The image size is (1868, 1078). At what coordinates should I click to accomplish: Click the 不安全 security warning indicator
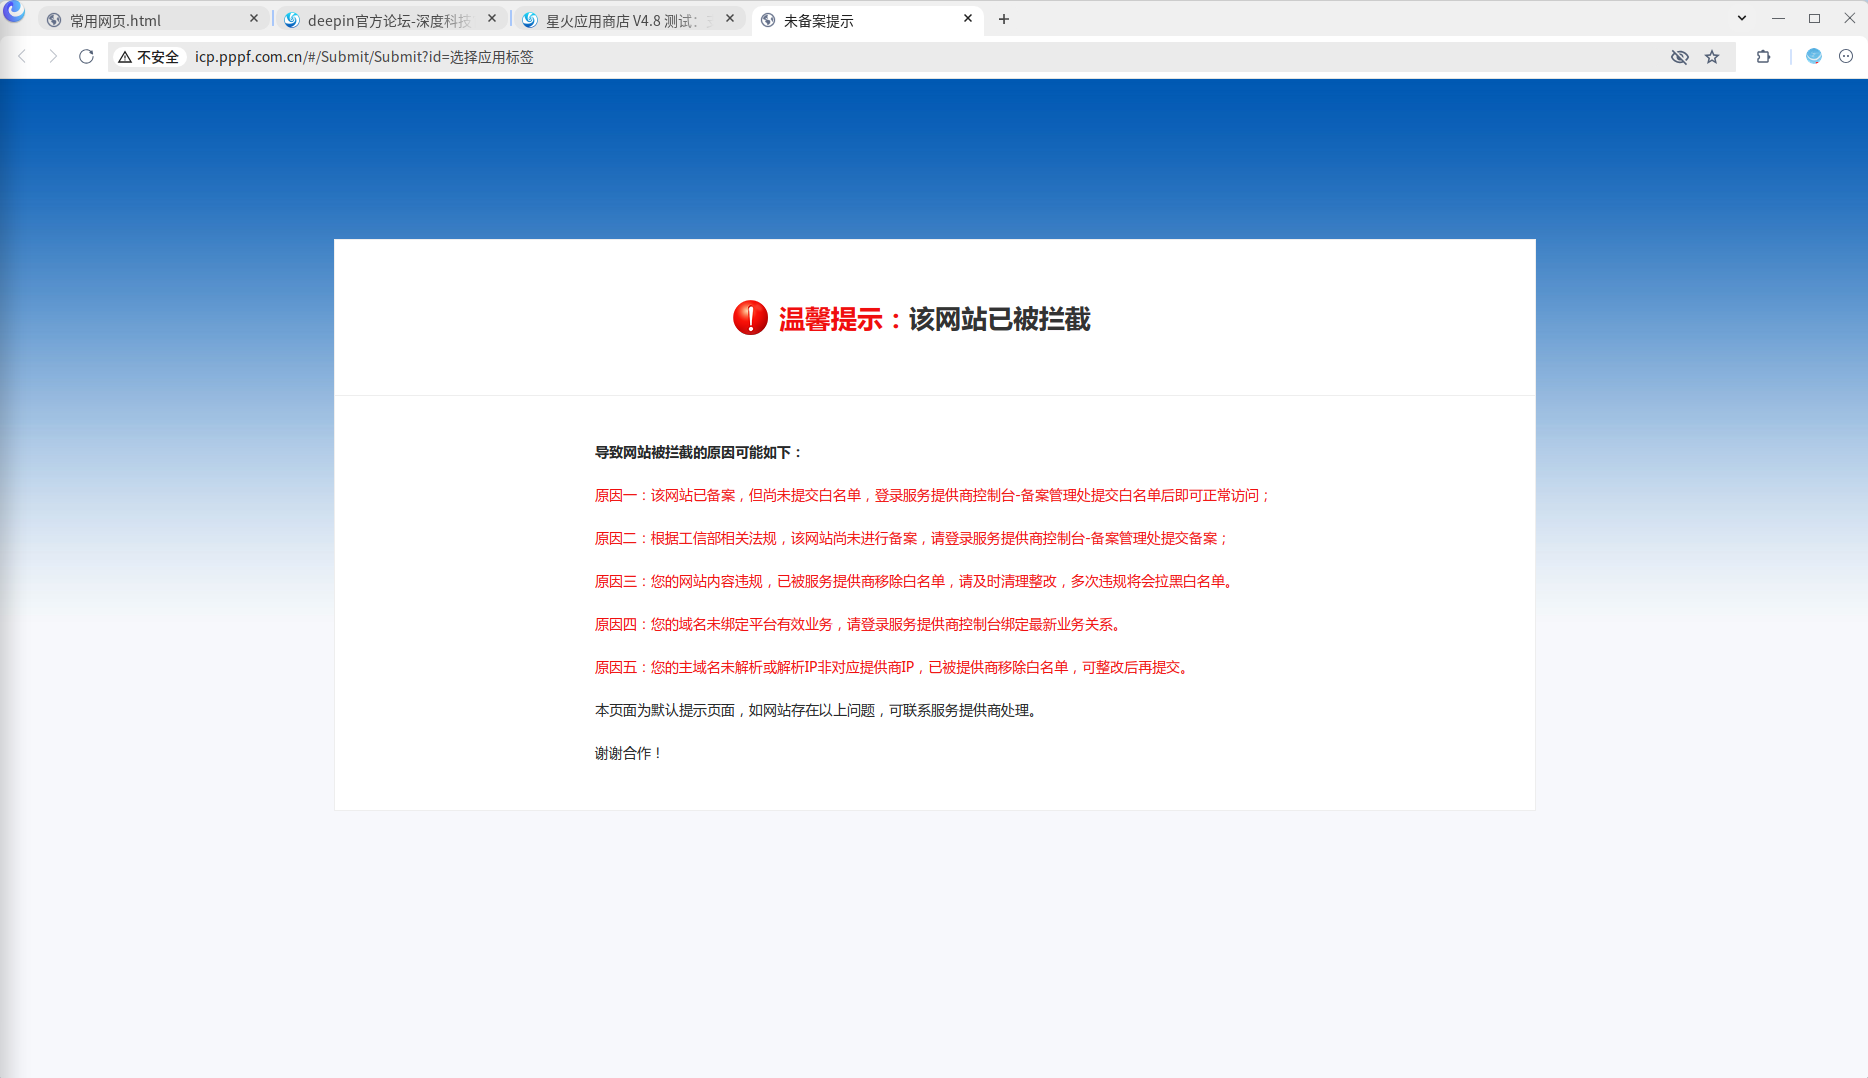point(149,57)
